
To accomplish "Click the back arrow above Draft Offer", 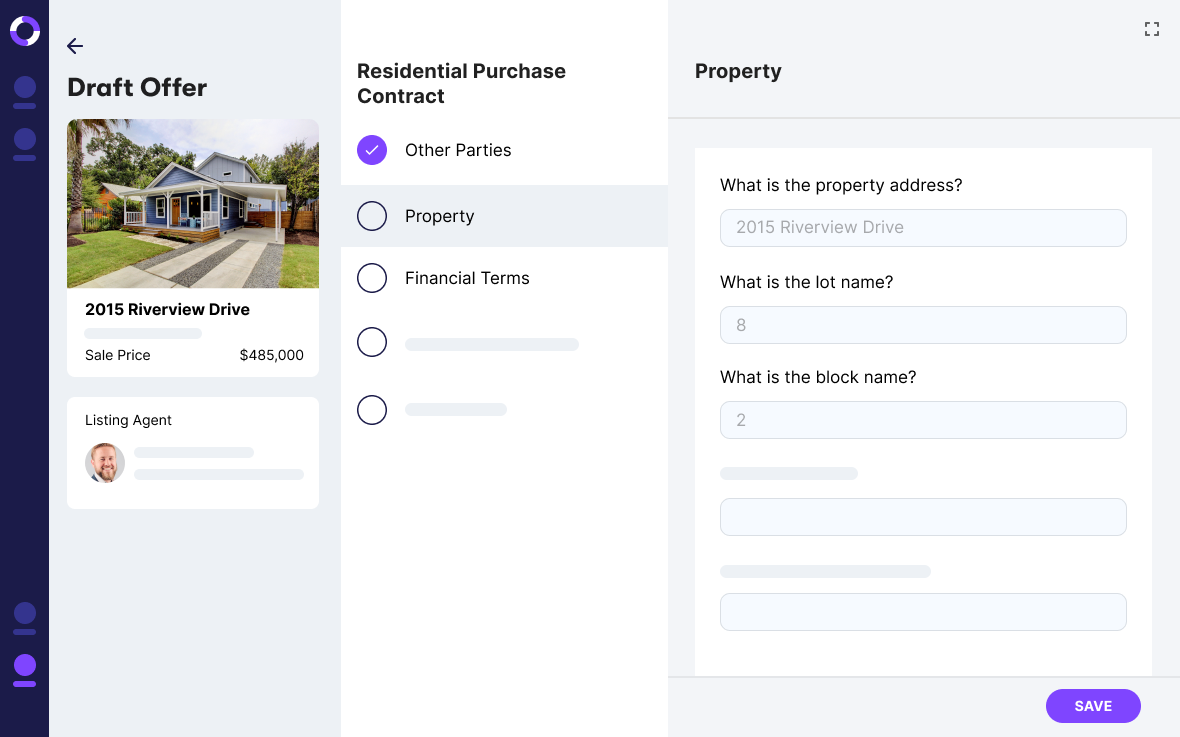I will pyautogui.click(x=75, y=46).
